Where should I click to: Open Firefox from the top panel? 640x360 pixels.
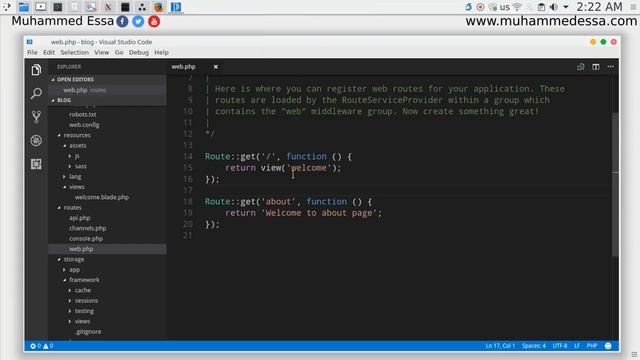point(159,7)
